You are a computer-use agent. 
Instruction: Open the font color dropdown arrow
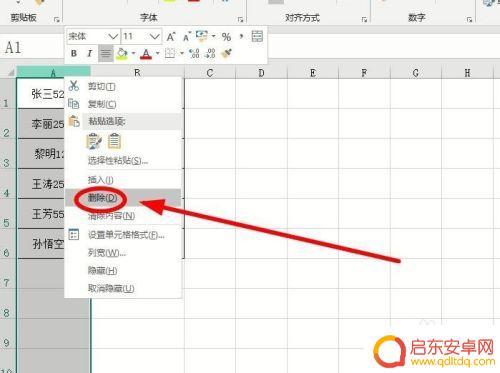click(x=158, y=53)
